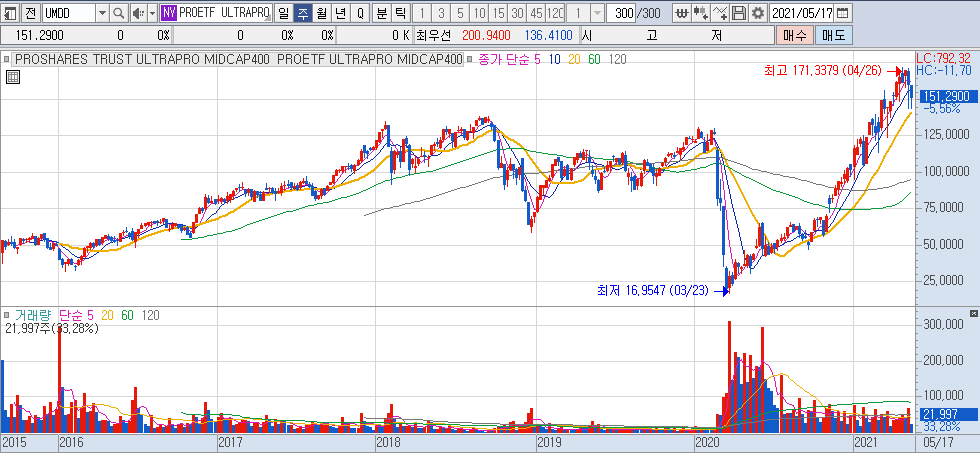980x453 pixels.
Task: Choose the 120 interval button
Action: click(554, 12)
